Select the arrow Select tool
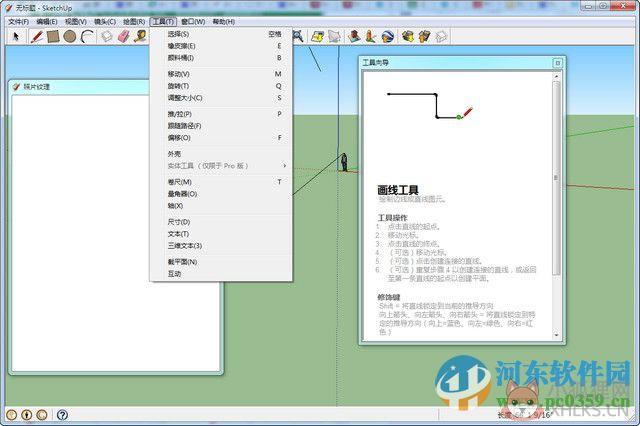The width and height of the screenshot is (640, 426). [16, 36]
